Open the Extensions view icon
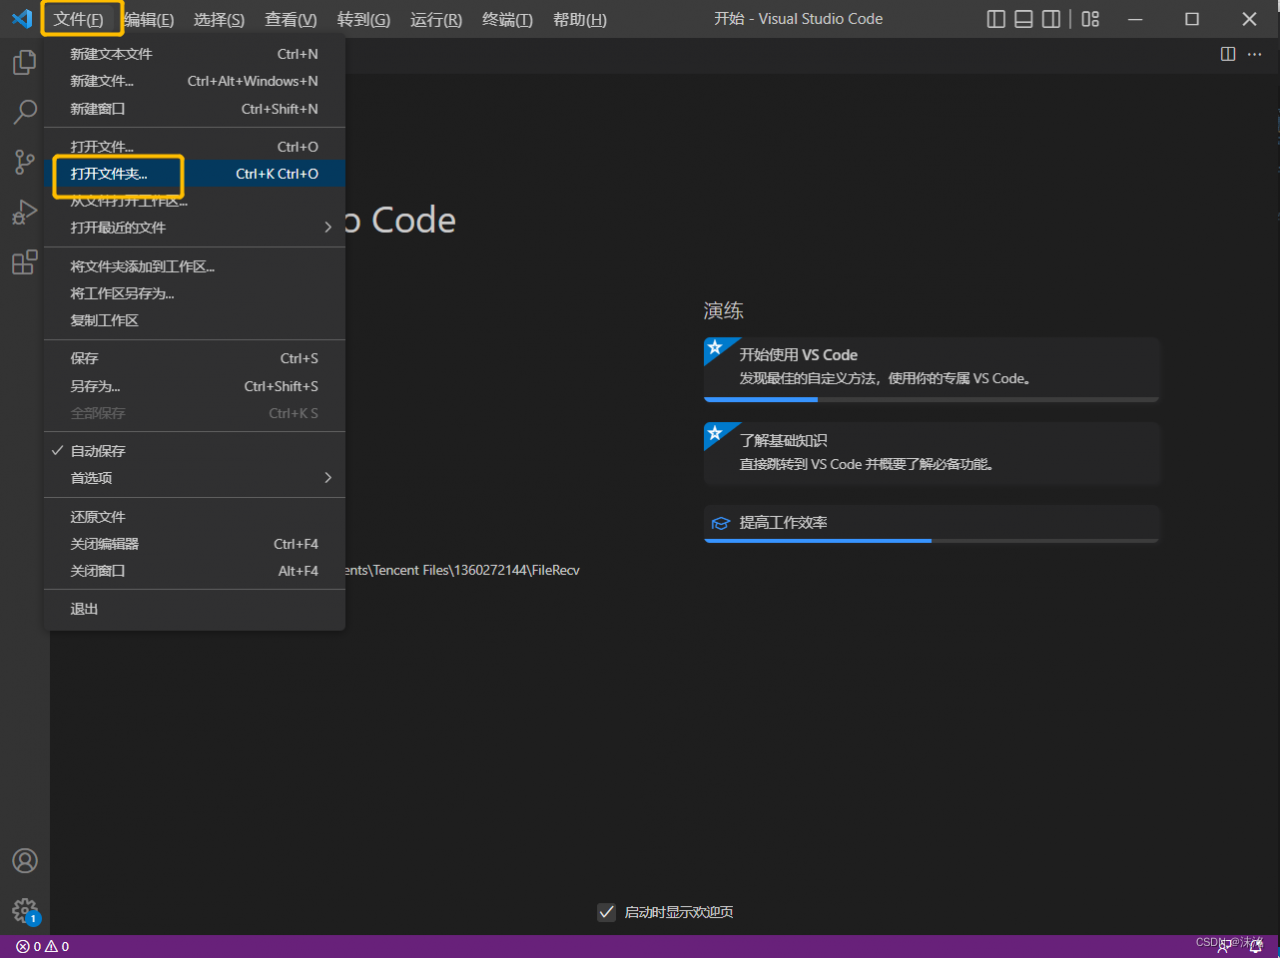The width and height of the screenshot is (1280, 958). coord(24,262)
